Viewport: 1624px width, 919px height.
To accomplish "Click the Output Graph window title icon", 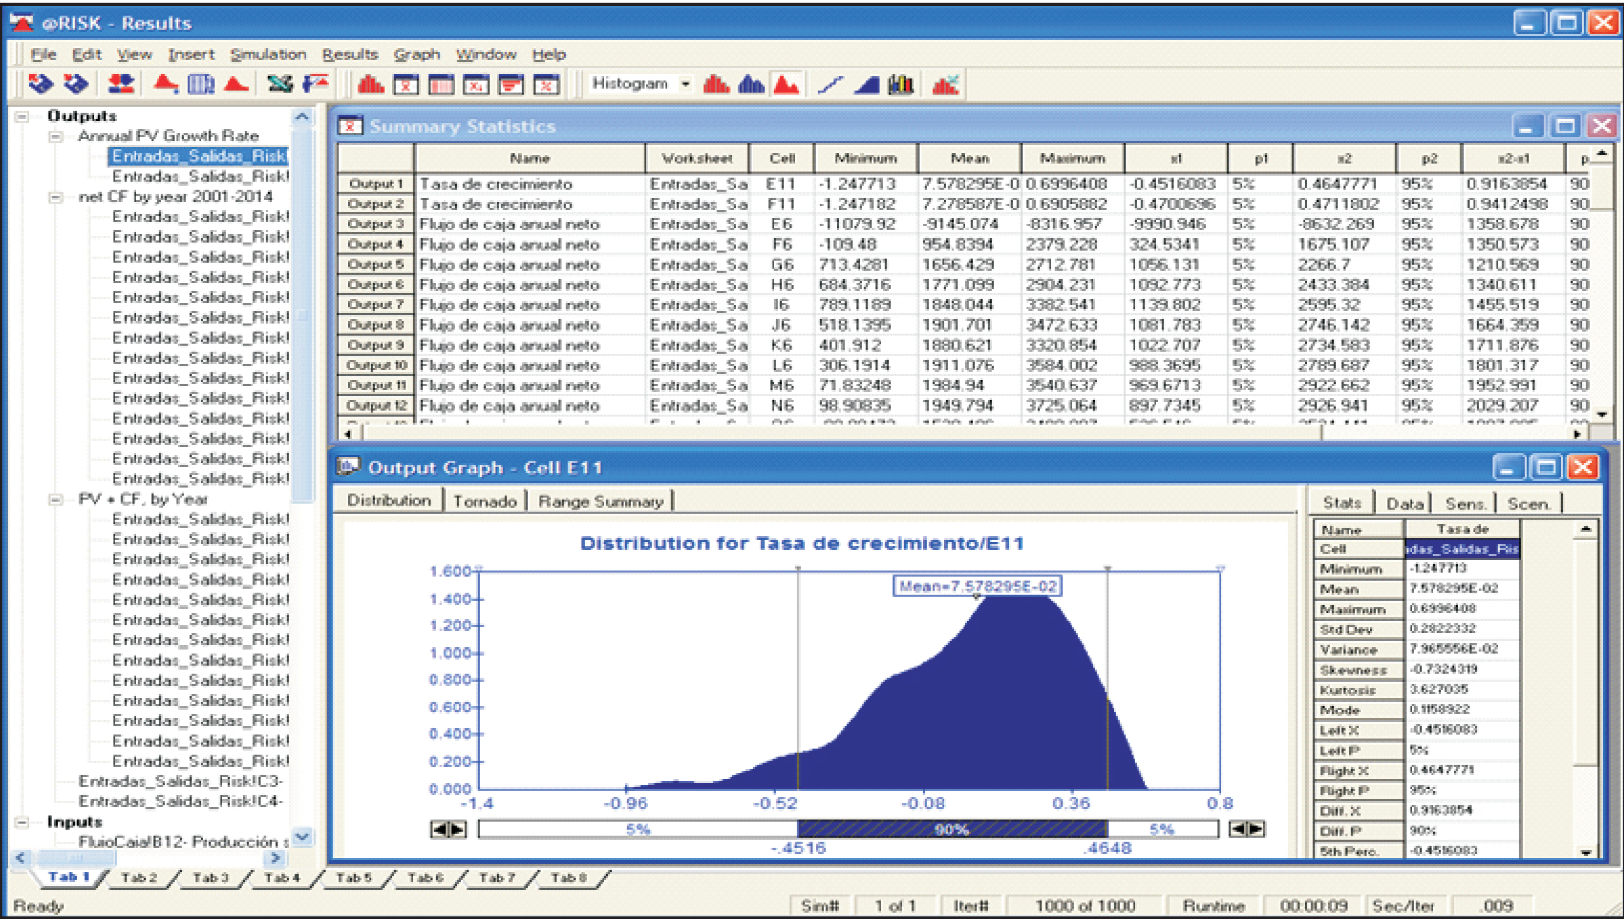I will click(348, 467).
